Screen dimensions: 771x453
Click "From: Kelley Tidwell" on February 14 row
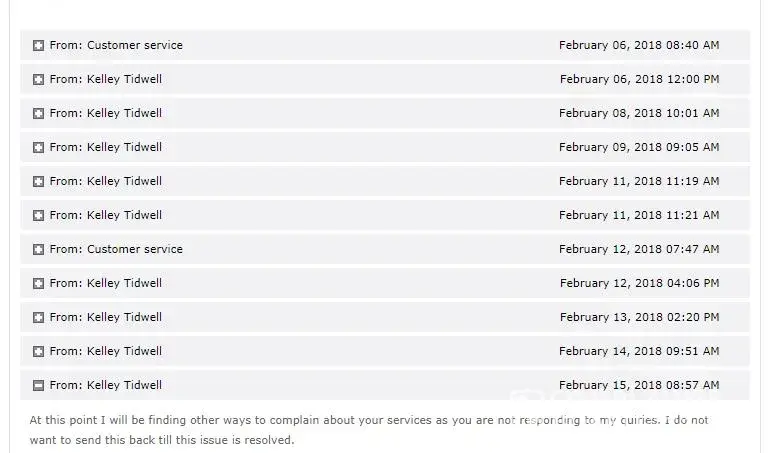point(105,351)
